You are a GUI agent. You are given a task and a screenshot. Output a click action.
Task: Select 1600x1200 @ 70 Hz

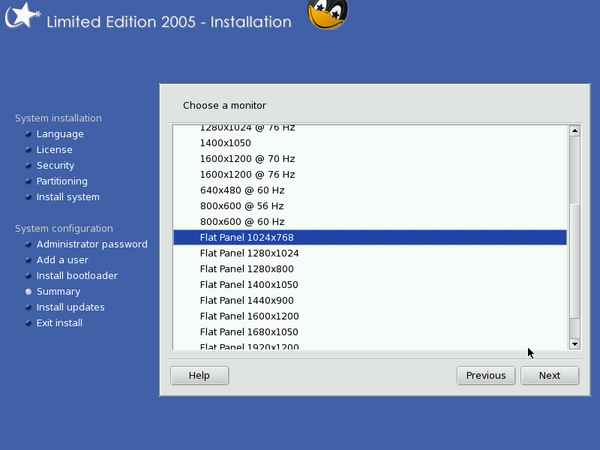(370, 159)
